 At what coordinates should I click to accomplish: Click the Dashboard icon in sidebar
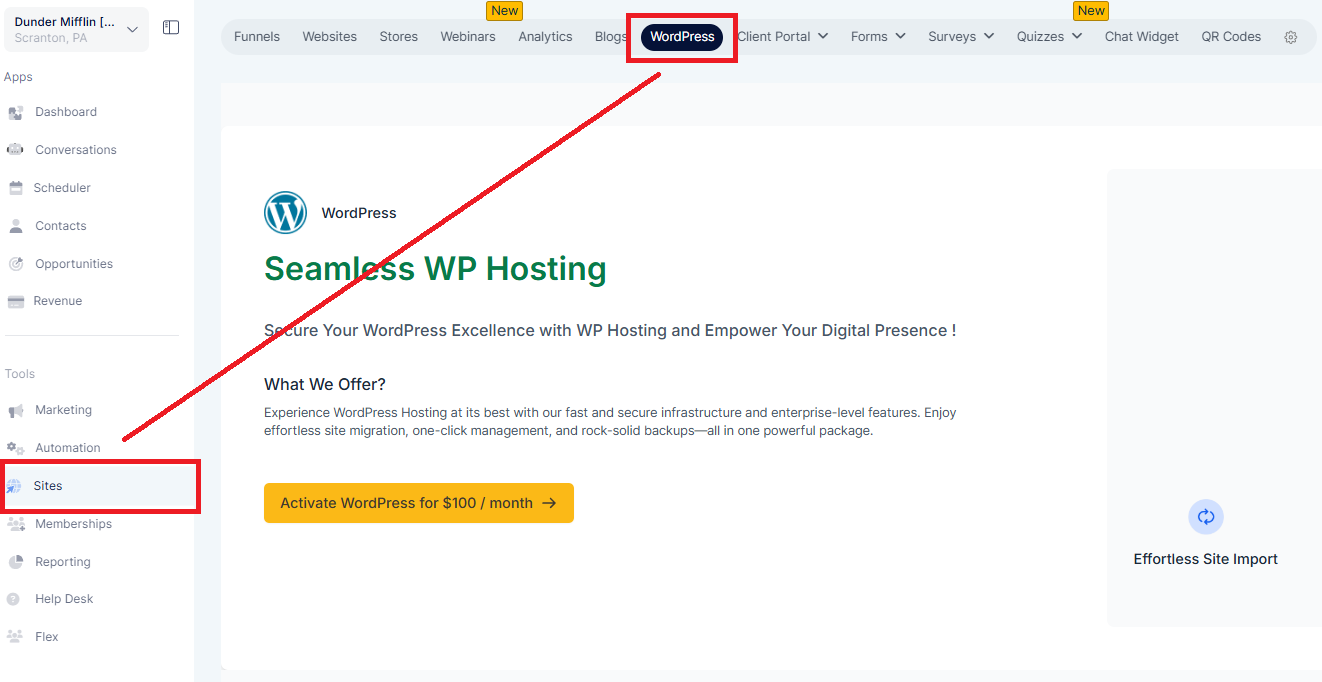(15, 112)
